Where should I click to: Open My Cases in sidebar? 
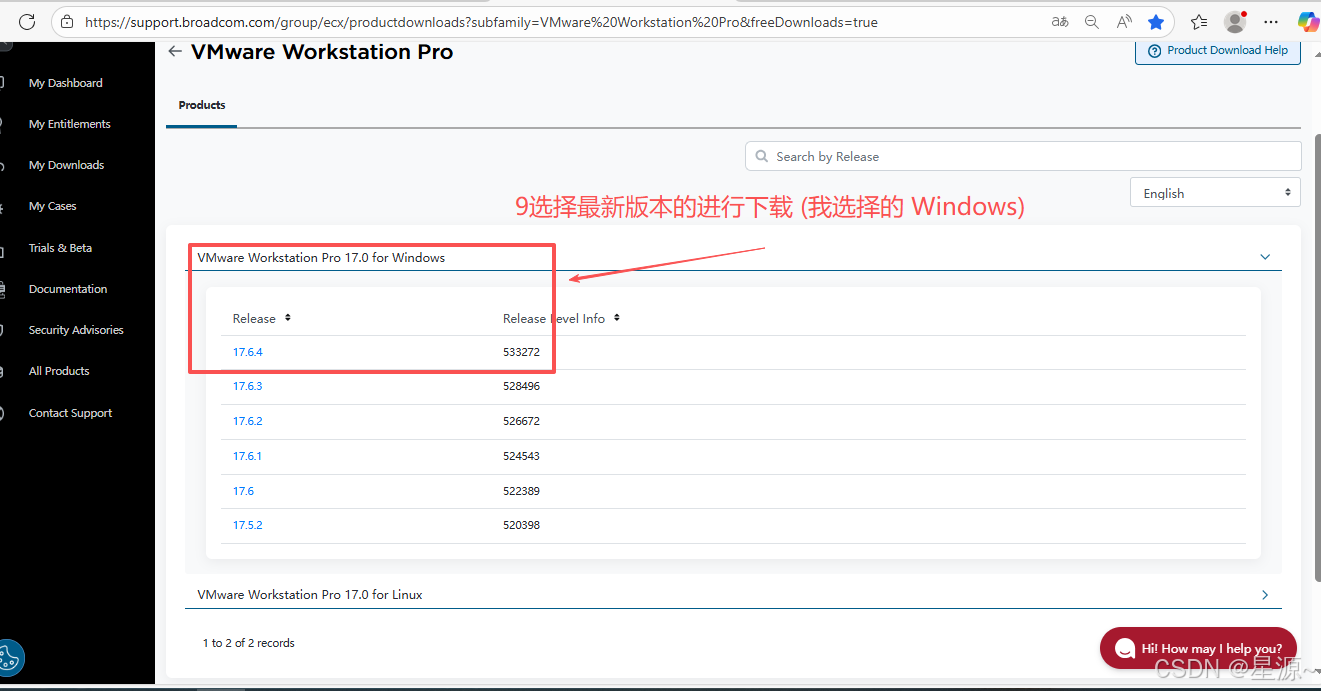(52, 206)
